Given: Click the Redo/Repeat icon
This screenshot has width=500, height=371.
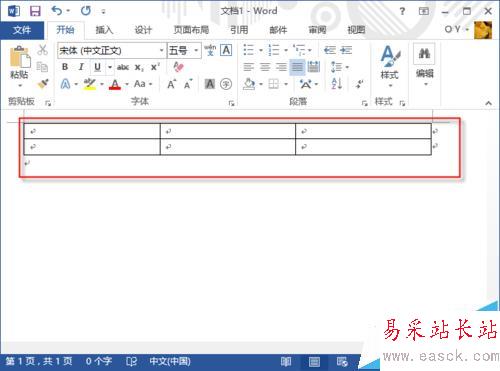Looking at the screenshot, I should (x=86, y=11).
